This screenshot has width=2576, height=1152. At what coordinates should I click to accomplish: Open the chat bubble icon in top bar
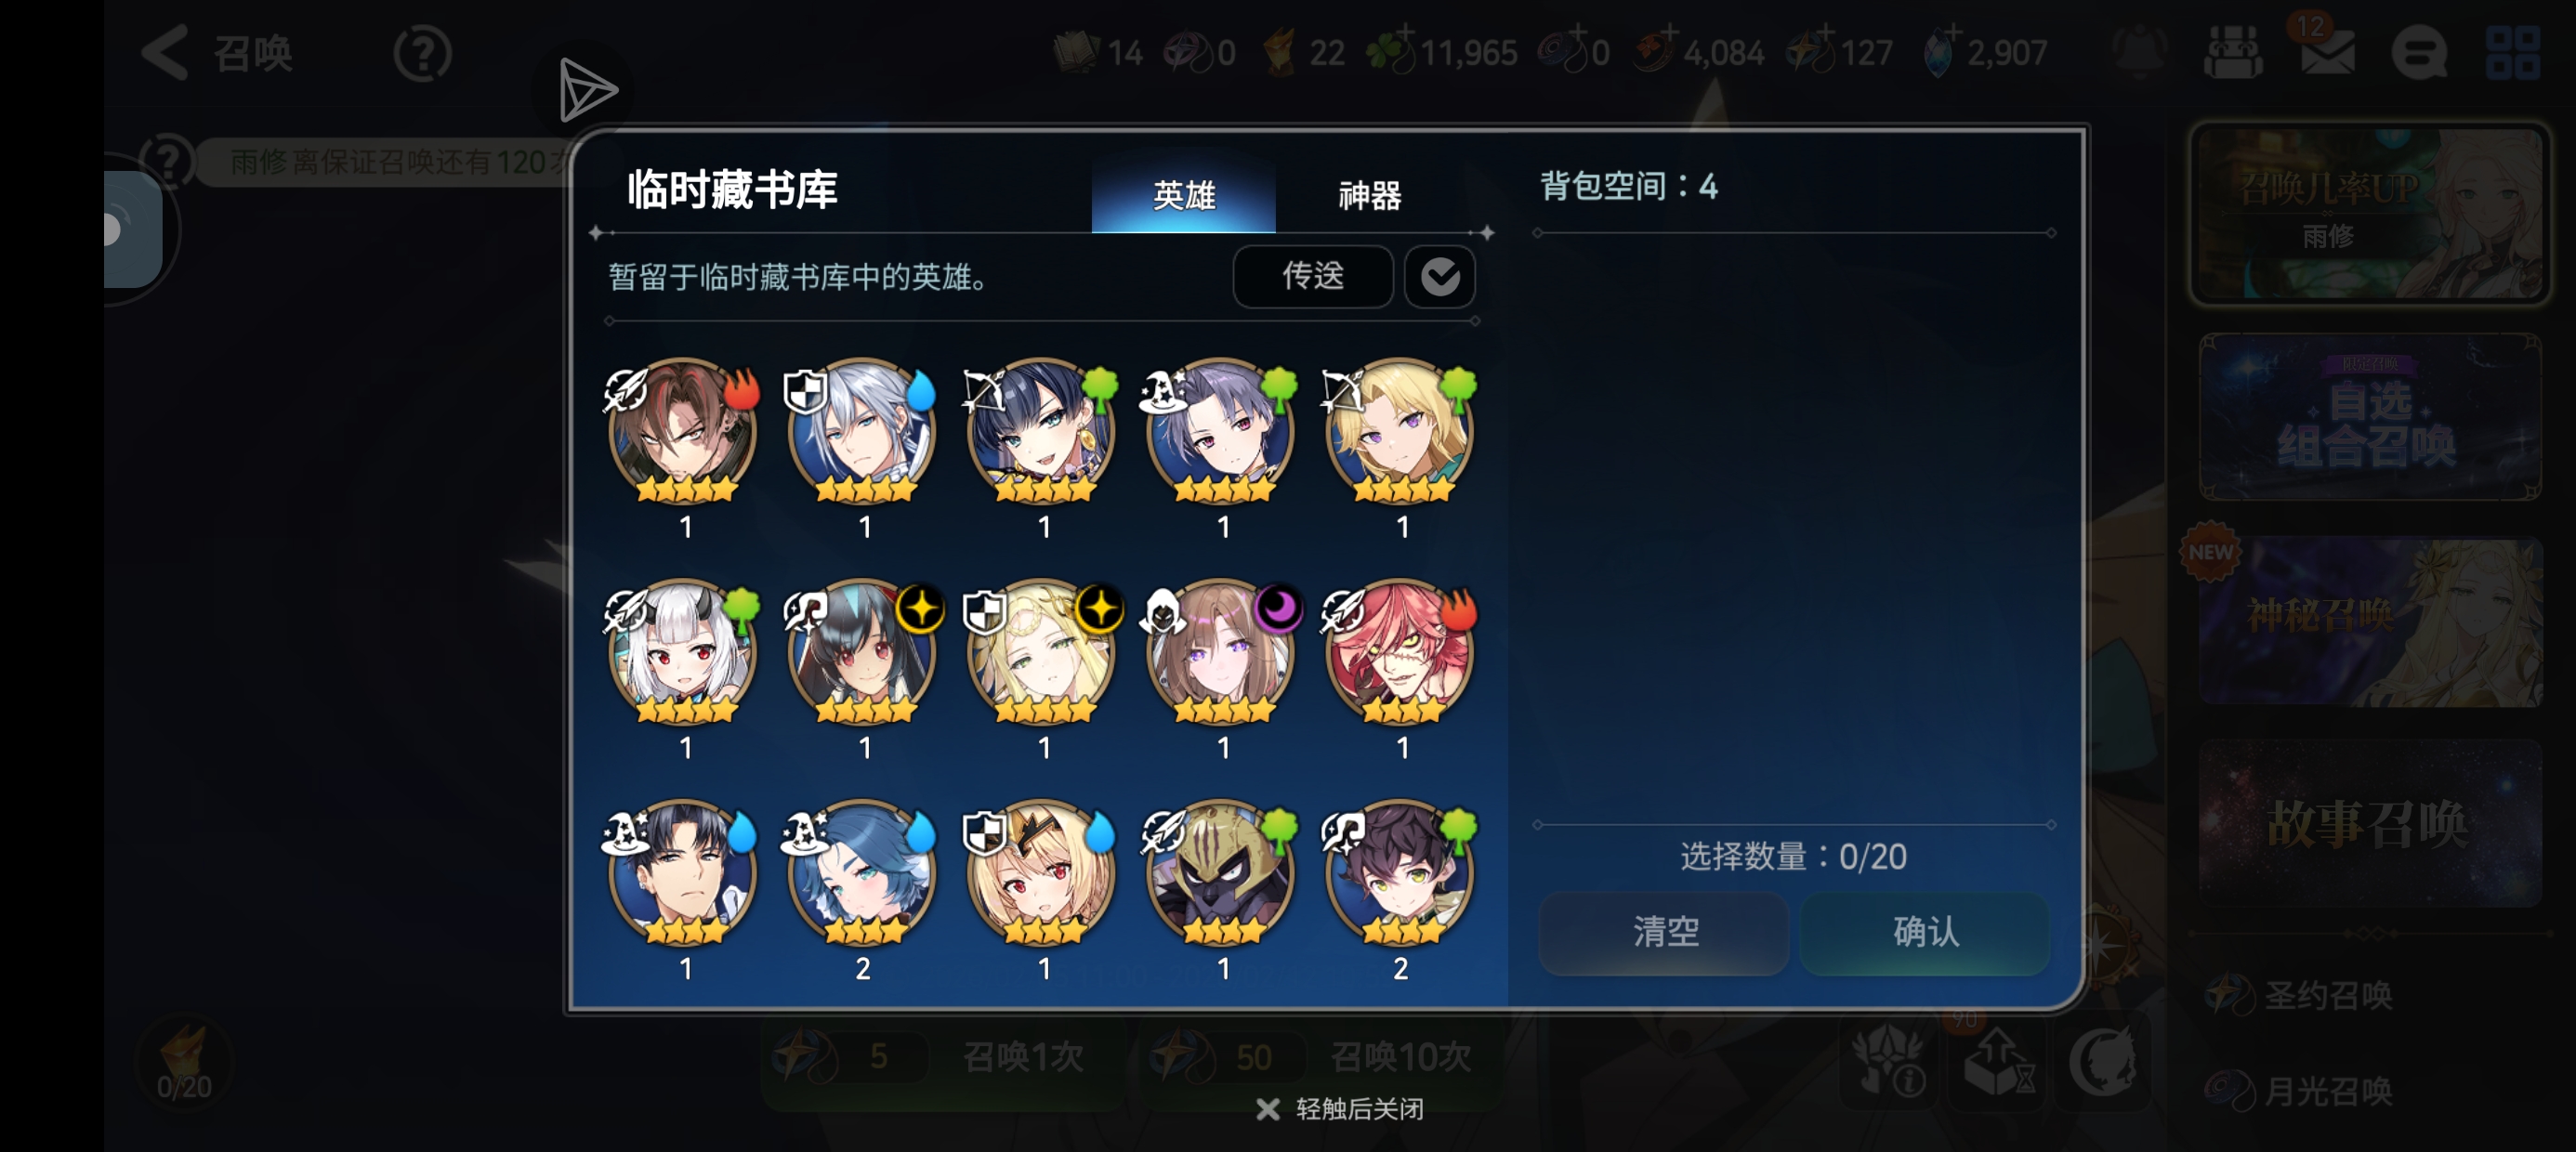click(x=2419, y=52)
